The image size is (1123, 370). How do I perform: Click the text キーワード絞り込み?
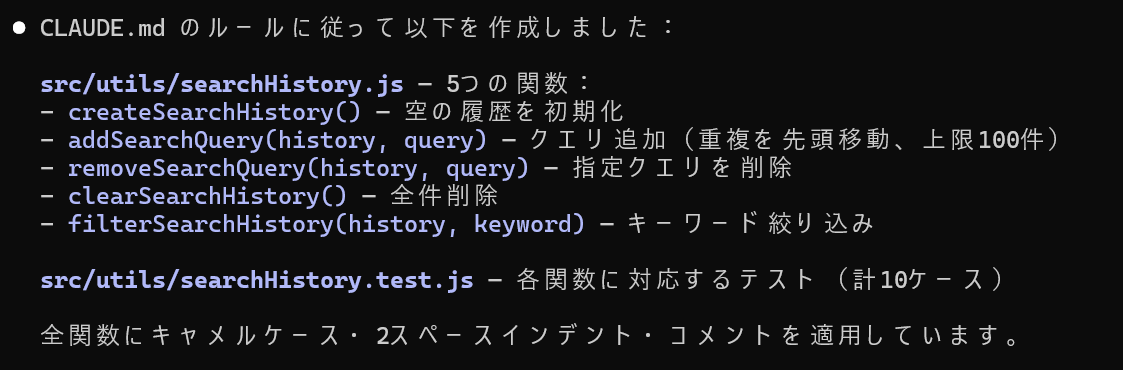751,224
